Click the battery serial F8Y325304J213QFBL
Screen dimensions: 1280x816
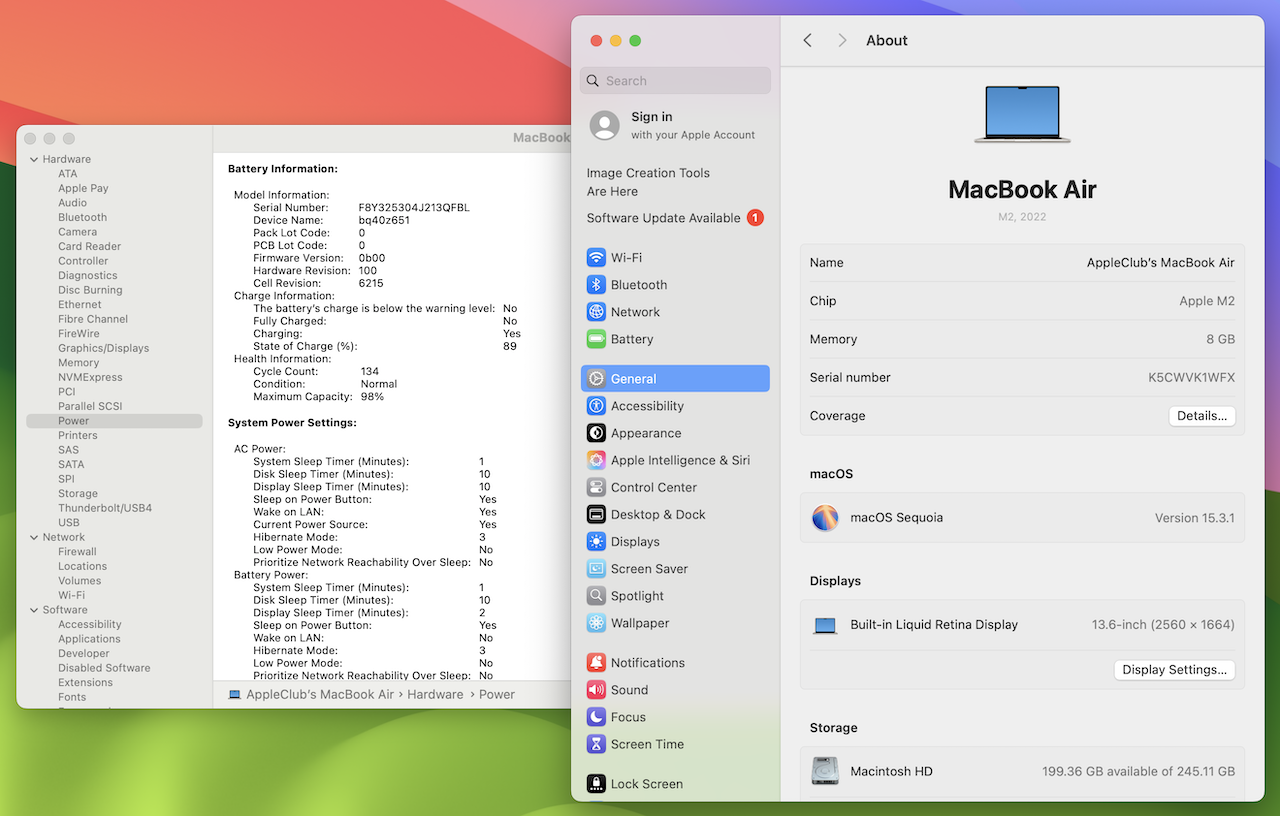(414, 208)
